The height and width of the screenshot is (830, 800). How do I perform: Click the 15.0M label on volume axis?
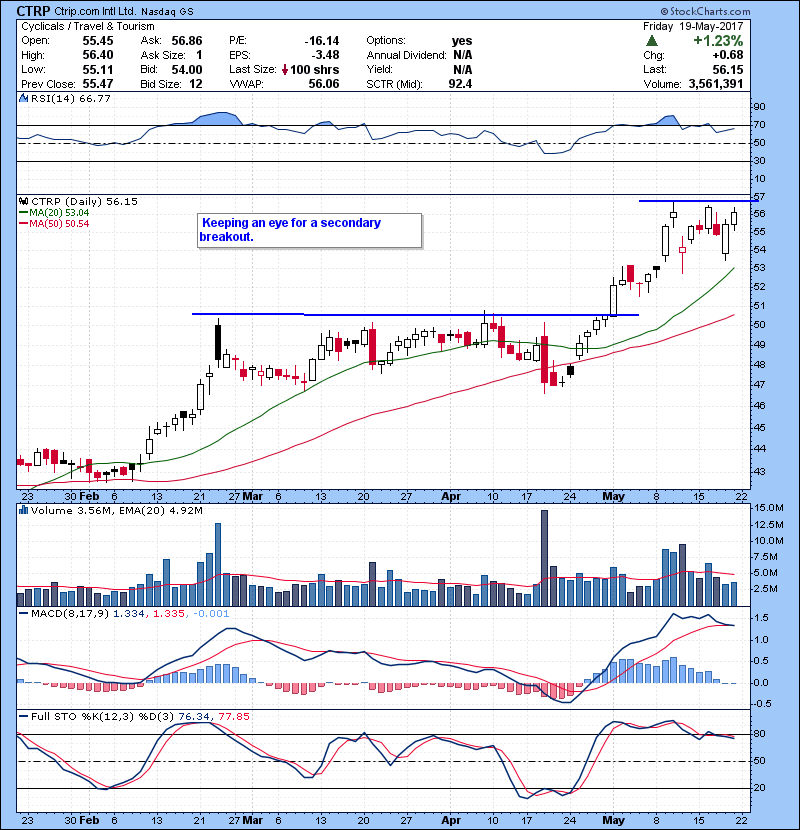(769, 508)
